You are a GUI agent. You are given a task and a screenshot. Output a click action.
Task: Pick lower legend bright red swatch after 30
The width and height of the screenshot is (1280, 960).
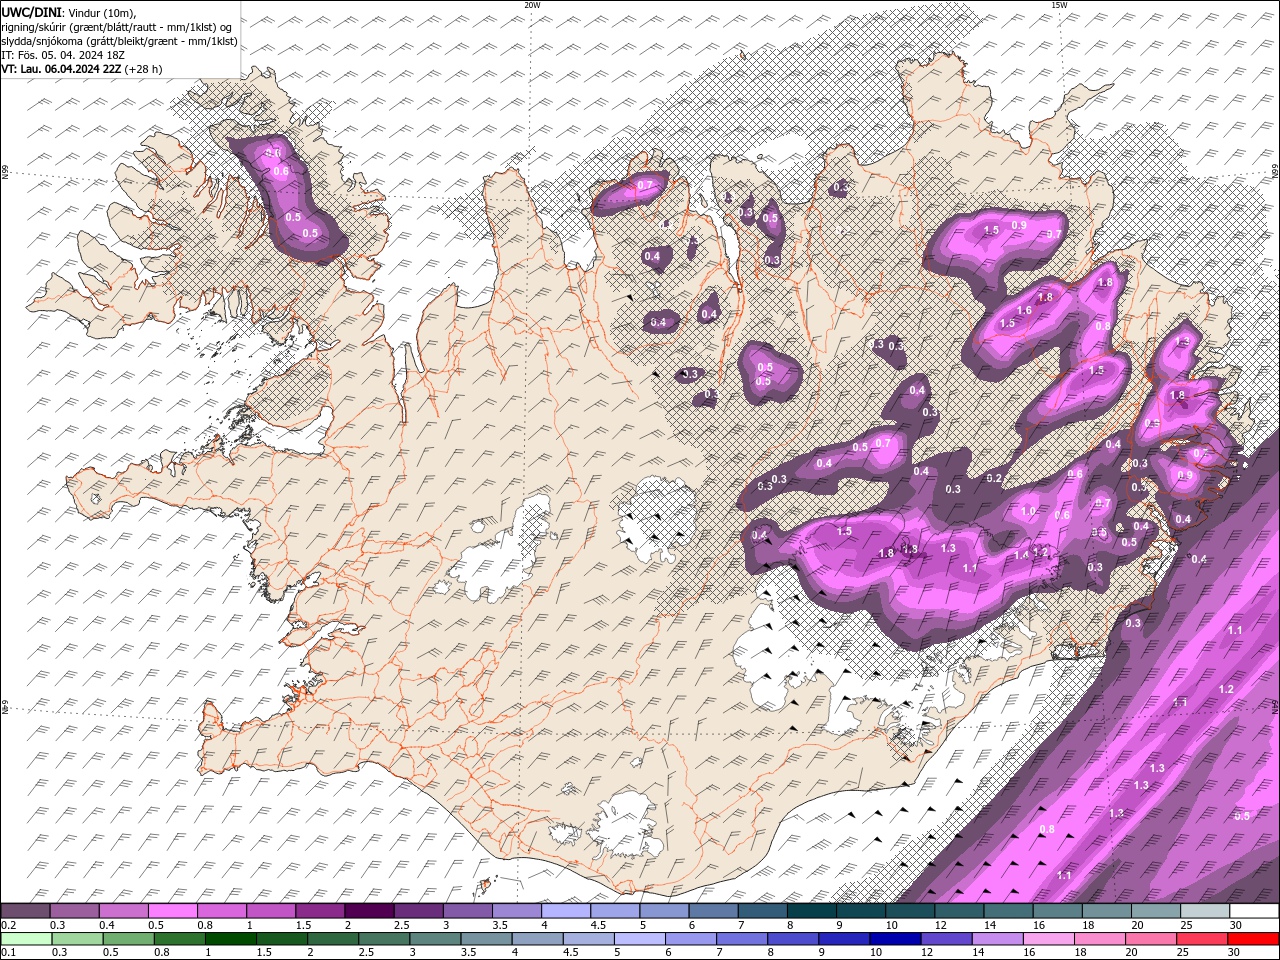(1254, 939)
